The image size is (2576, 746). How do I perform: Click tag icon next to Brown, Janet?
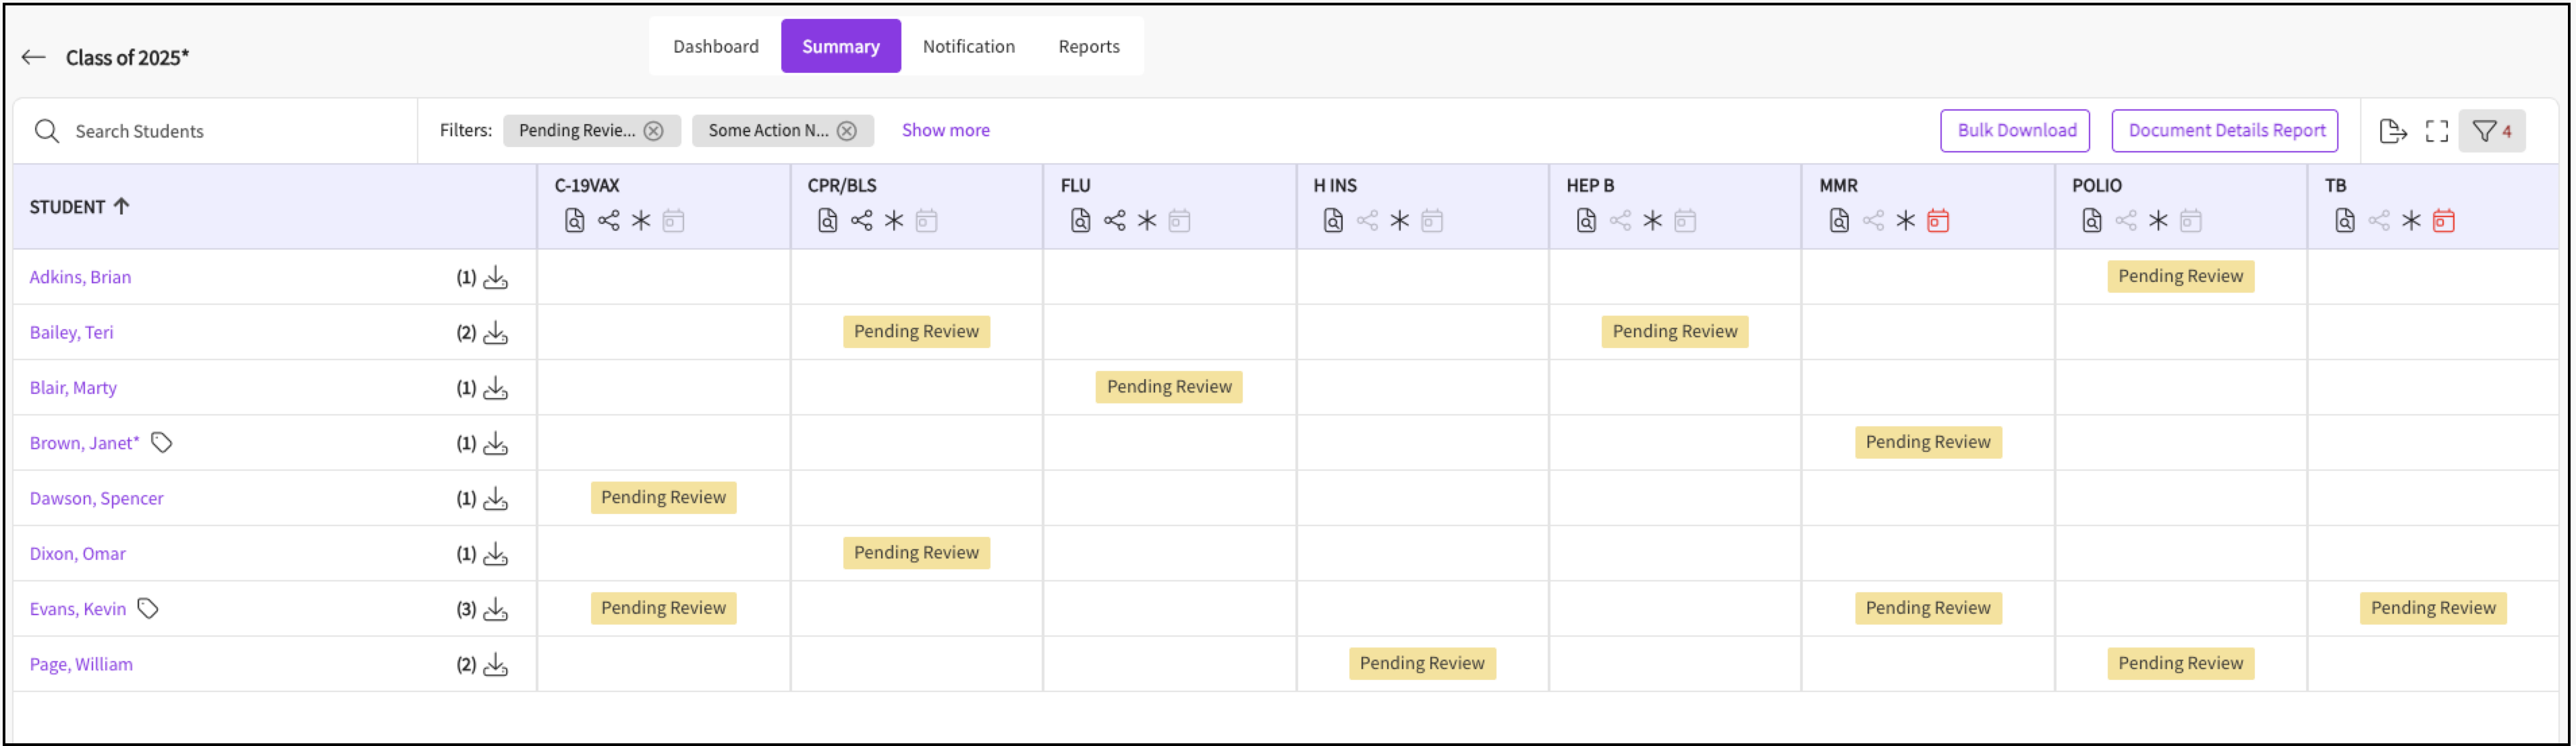161,443
